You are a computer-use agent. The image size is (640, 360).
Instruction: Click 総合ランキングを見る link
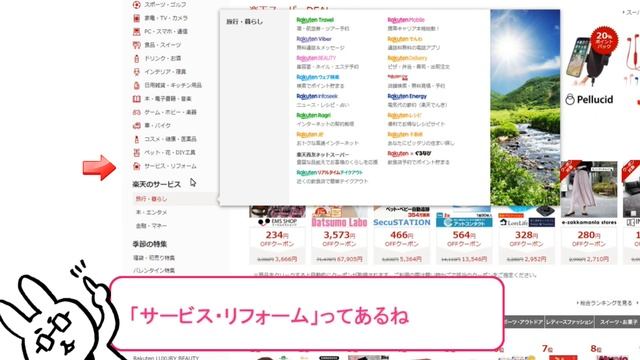point(605,303)
